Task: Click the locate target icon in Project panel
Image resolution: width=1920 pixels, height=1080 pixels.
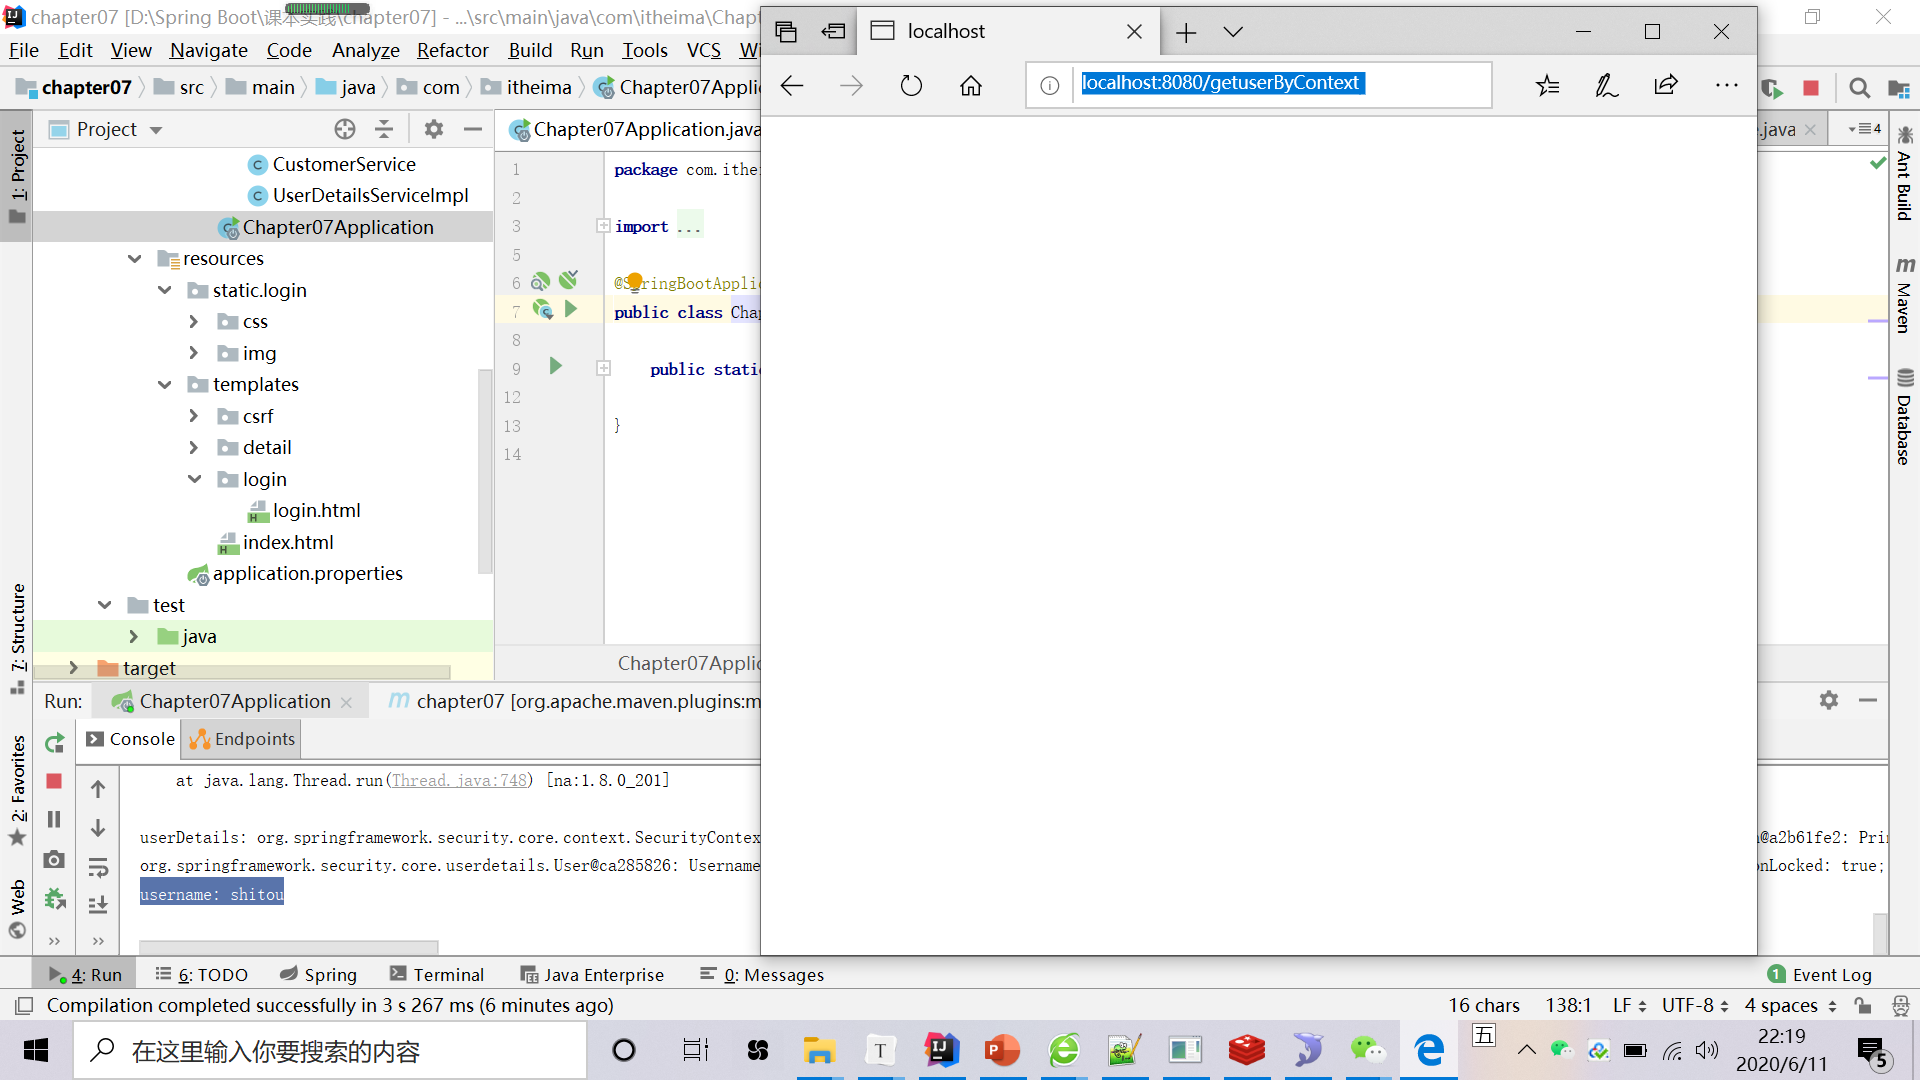Action: pyautogui.click(x=345, y=129)
